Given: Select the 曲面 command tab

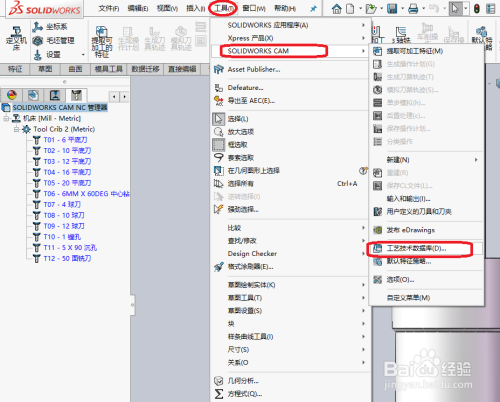Looking at the screenshot, I should tap(75, 69).
